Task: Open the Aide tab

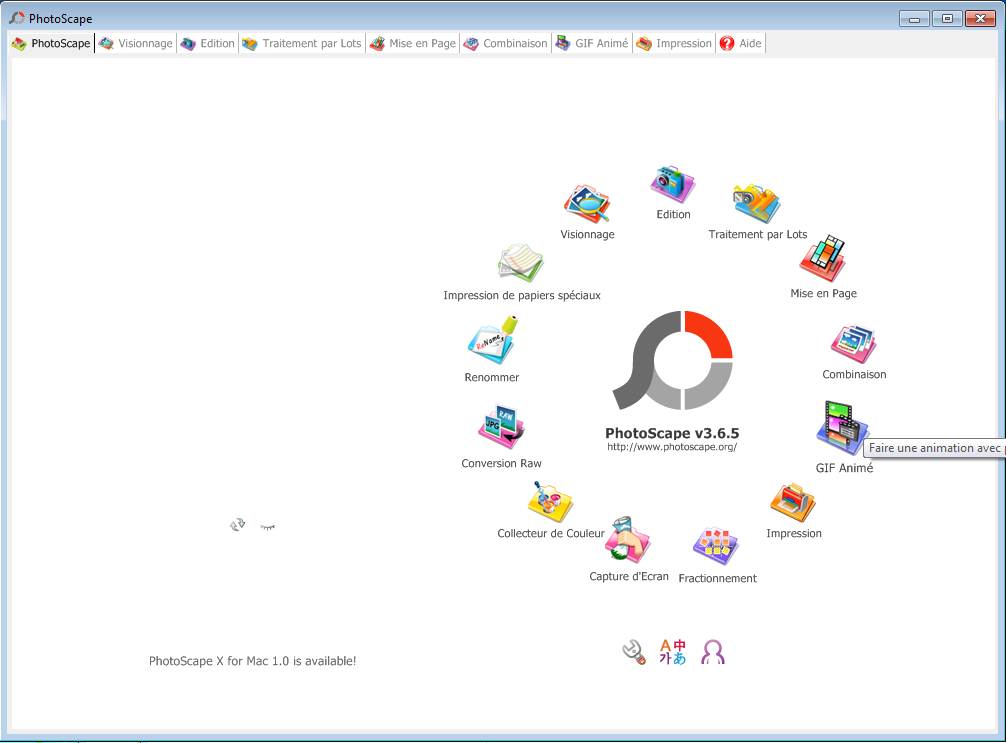Action: click(740, 44)
